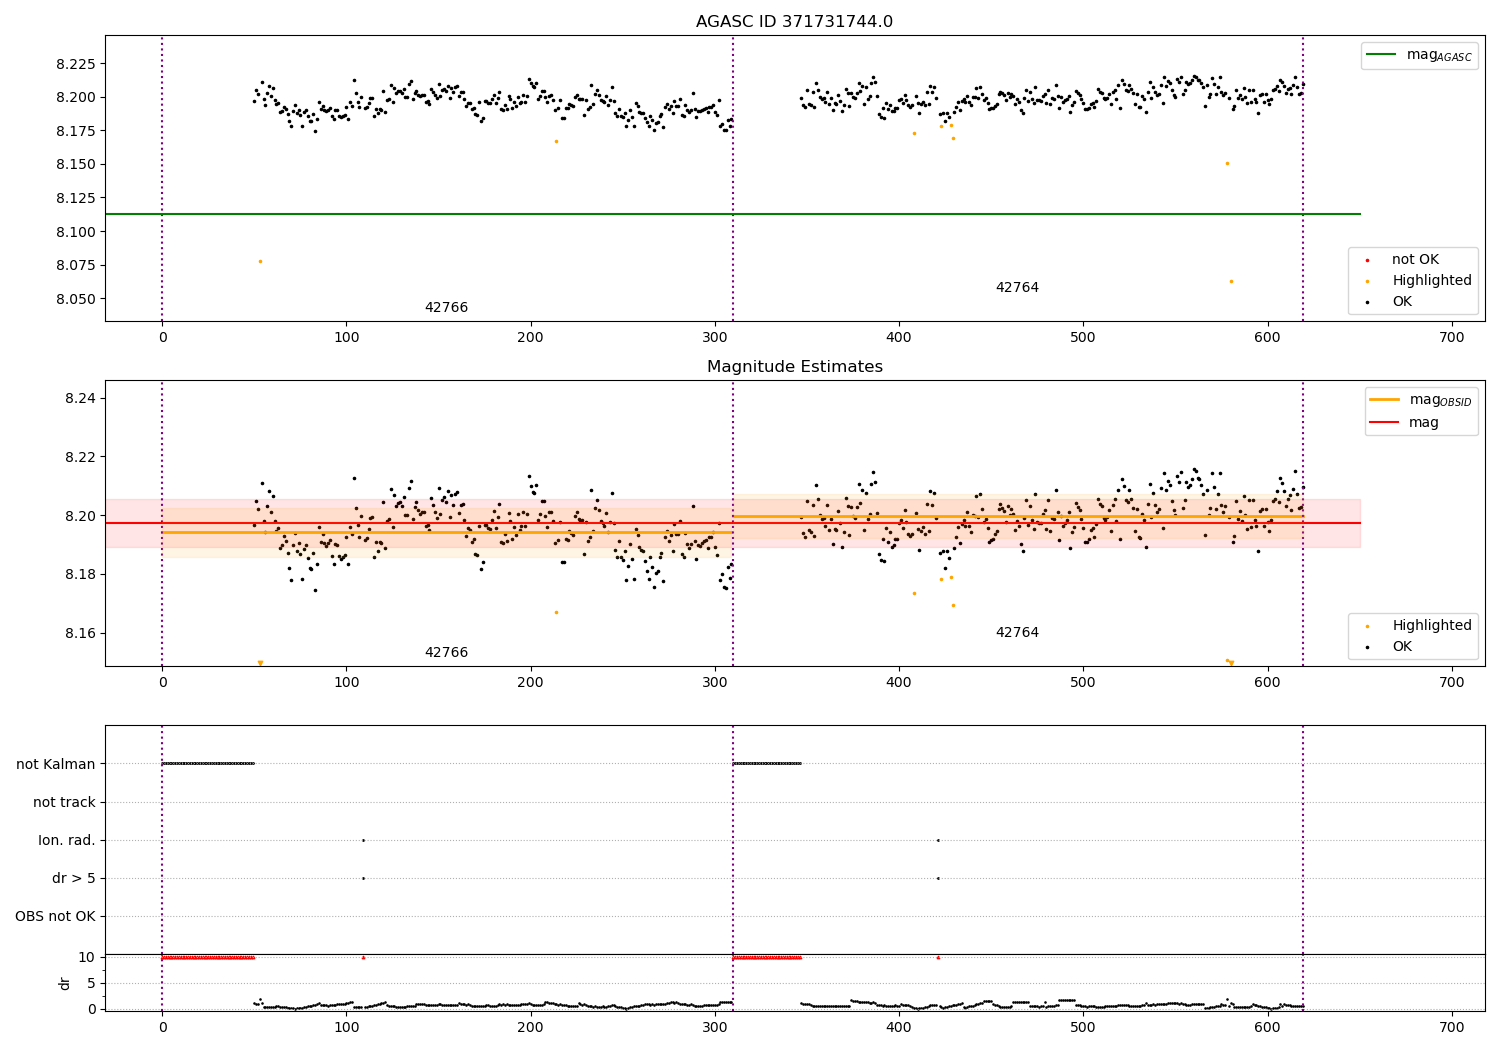
Task: Click the title "AGASC ID 371731744.0"
Action: 794,22
